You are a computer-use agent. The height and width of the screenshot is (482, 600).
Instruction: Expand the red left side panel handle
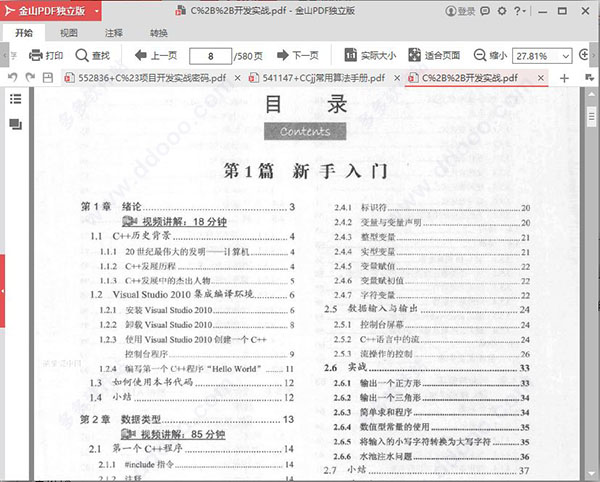(2, 291)
